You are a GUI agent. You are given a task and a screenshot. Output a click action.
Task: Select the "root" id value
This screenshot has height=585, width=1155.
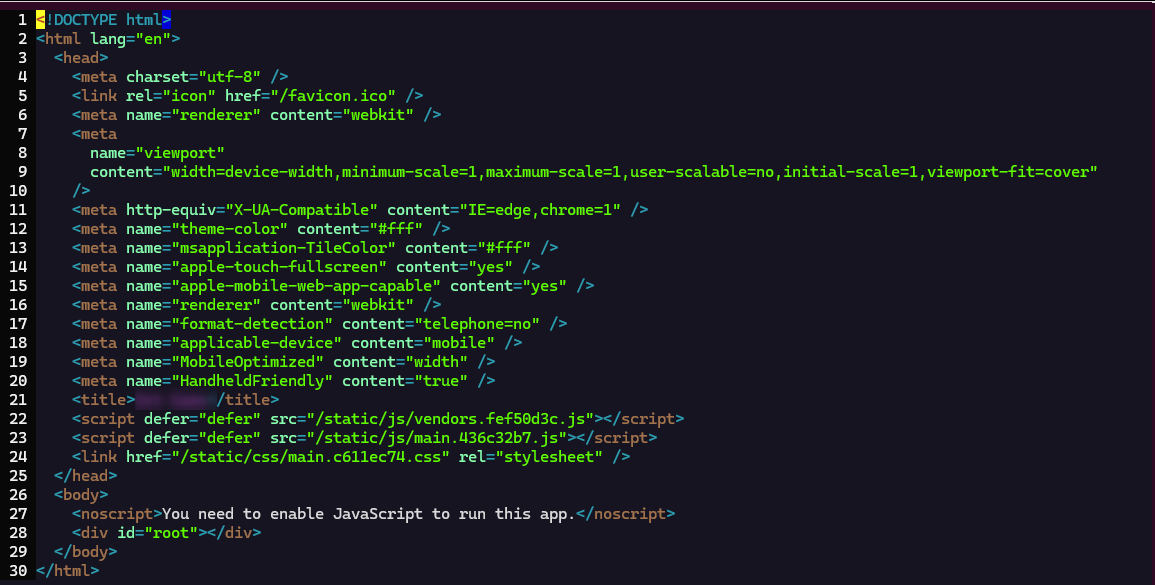[x=172, y=533]
